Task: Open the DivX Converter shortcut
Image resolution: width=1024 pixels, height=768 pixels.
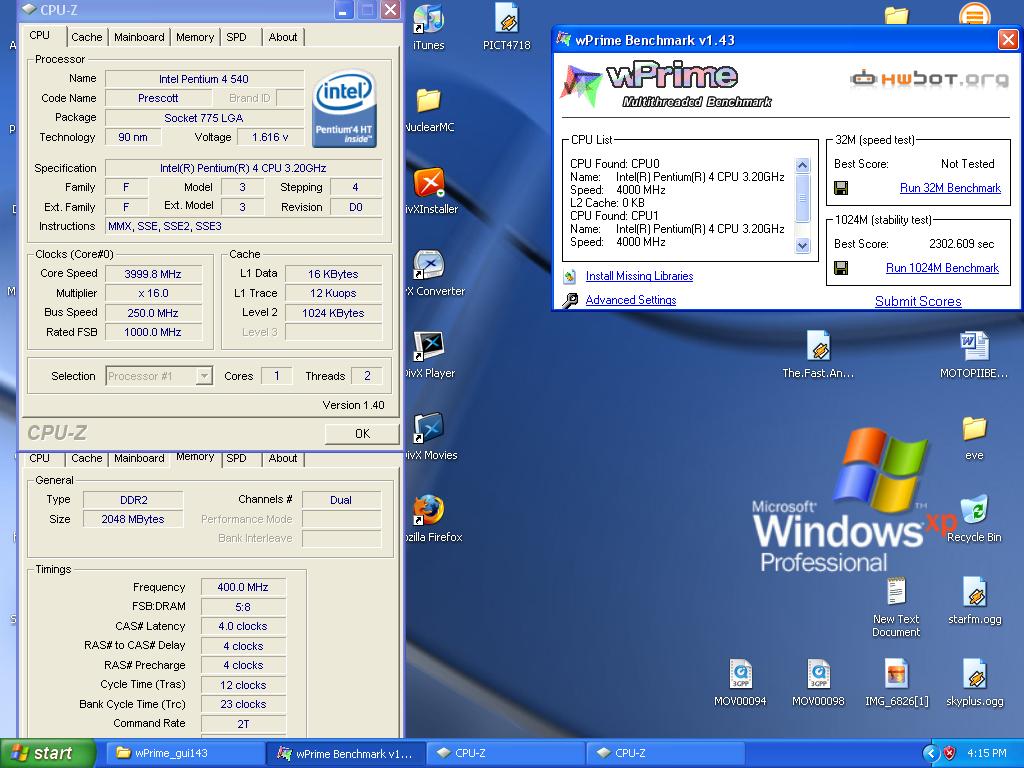Action: (428, 265)
